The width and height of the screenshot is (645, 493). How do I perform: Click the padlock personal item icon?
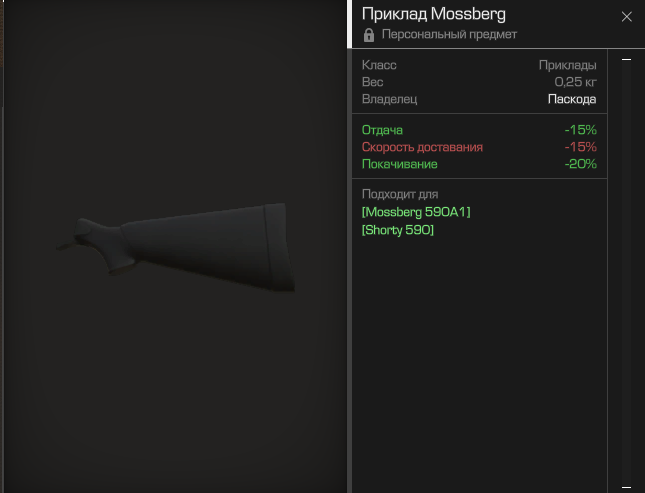369,35
